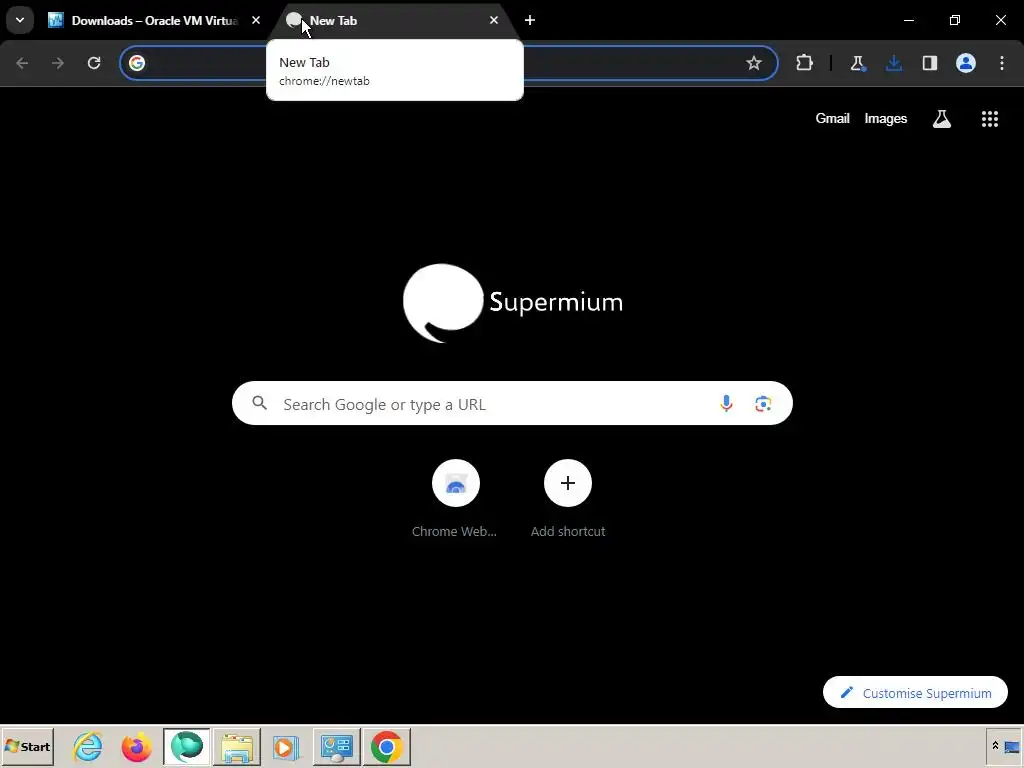Bookmark this tab with the star icon

[x=754, y=63]
